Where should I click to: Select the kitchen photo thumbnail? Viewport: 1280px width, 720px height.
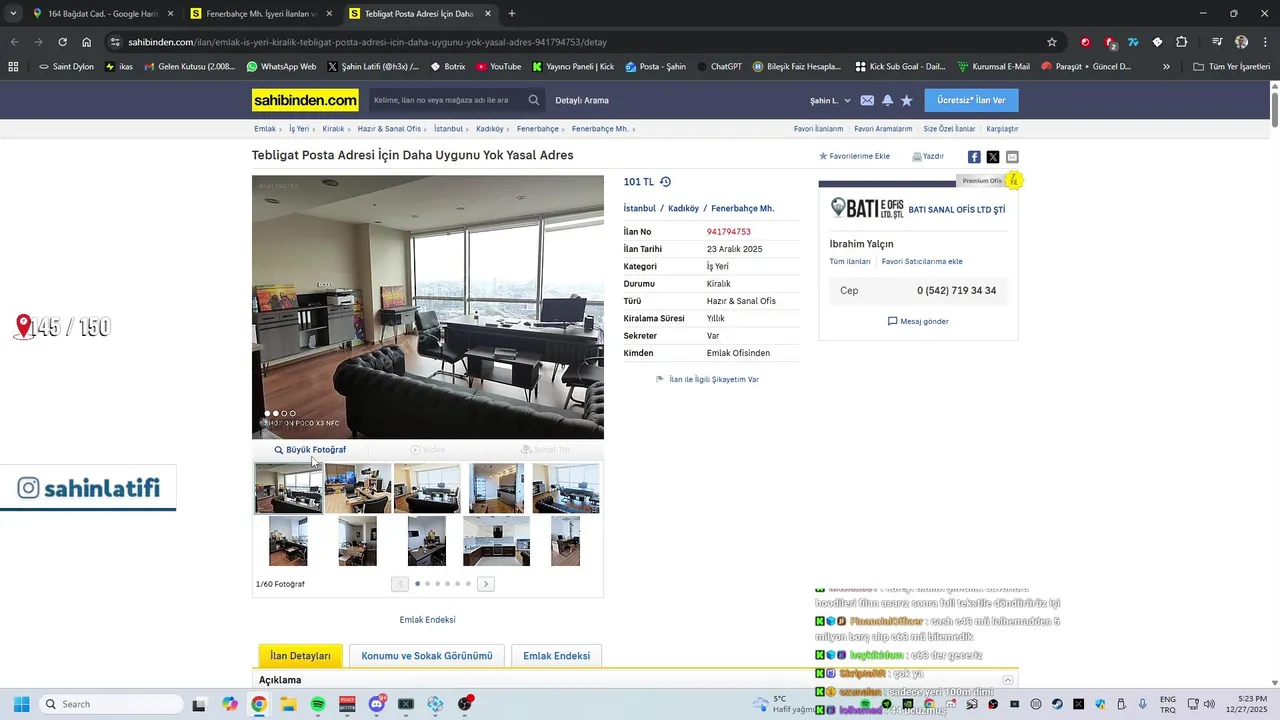[496, 541]
